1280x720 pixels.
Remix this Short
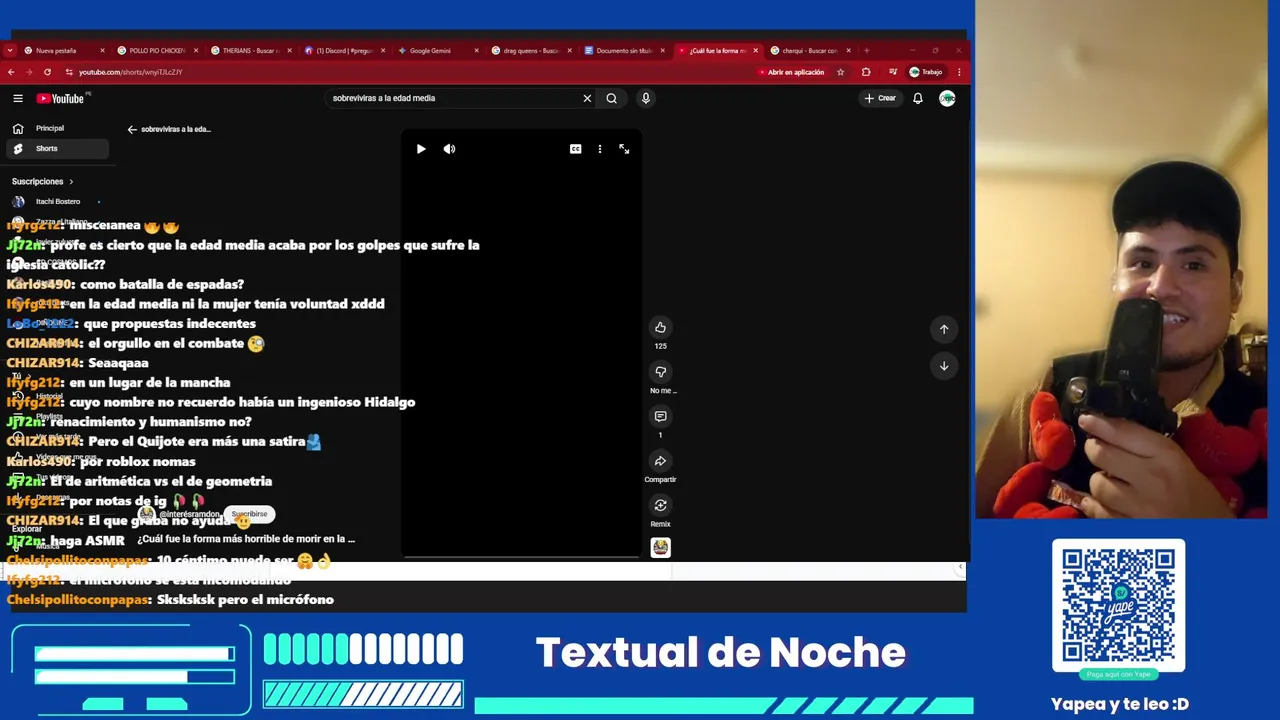[660, 505]
